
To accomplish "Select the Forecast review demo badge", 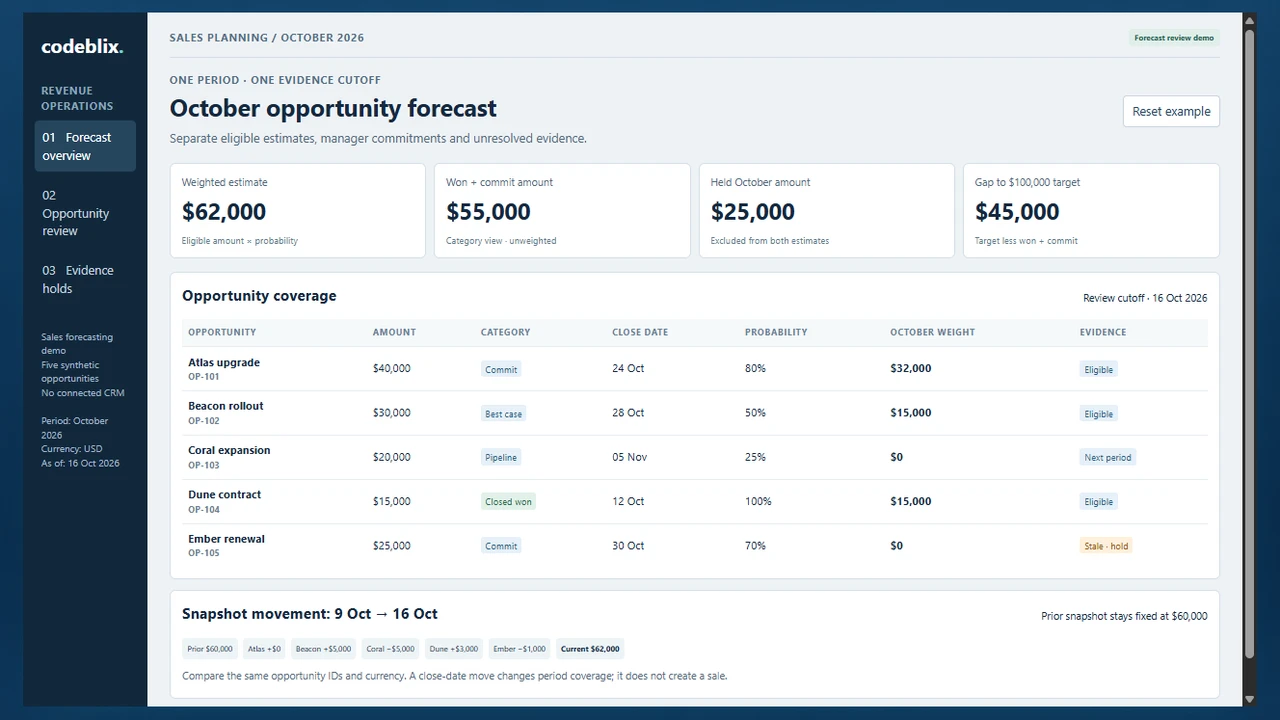I will click(1174, 38).
